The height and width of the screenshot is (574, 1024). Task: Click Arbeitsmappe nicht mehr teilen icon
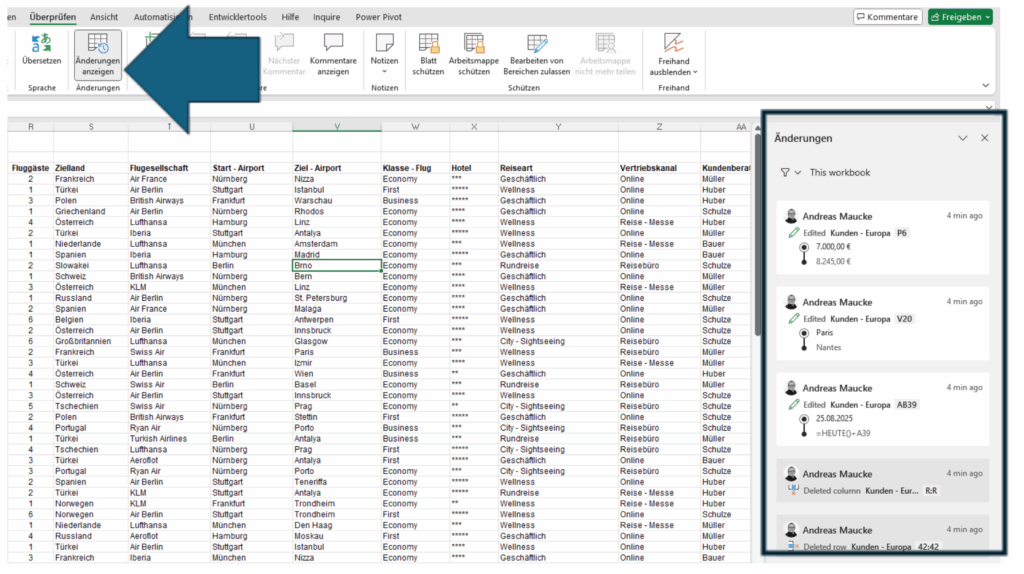coord(605,43)
